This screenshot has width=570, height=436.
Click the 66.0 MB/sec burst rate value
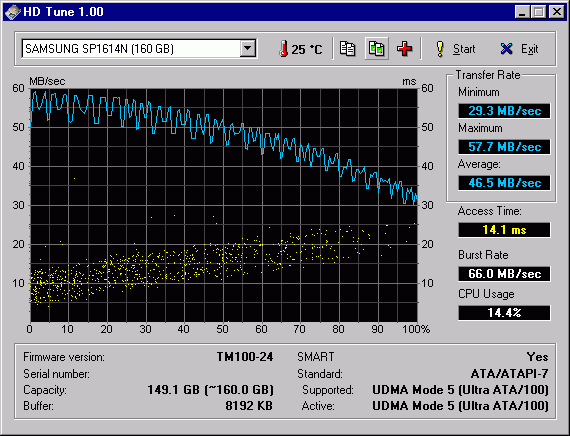[504, 273]
